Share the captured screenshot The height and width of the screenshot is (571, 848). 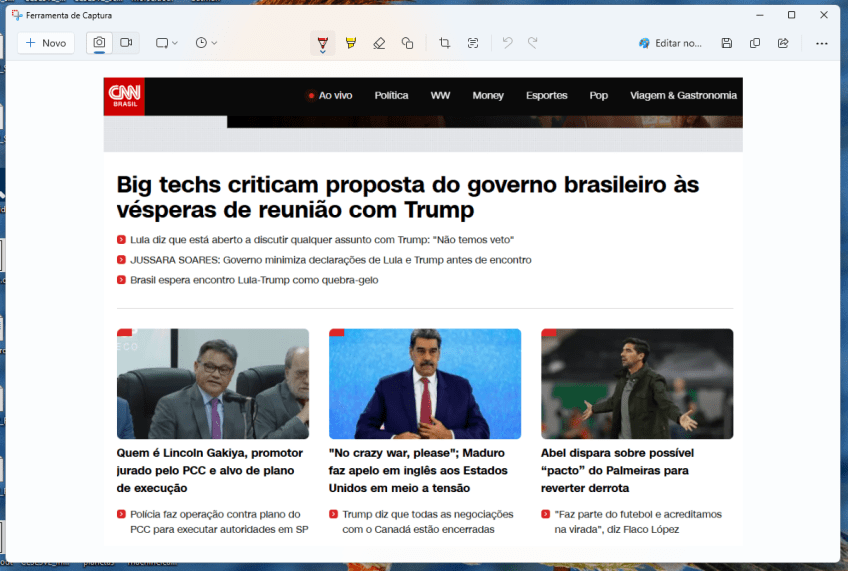click(783, 43)
